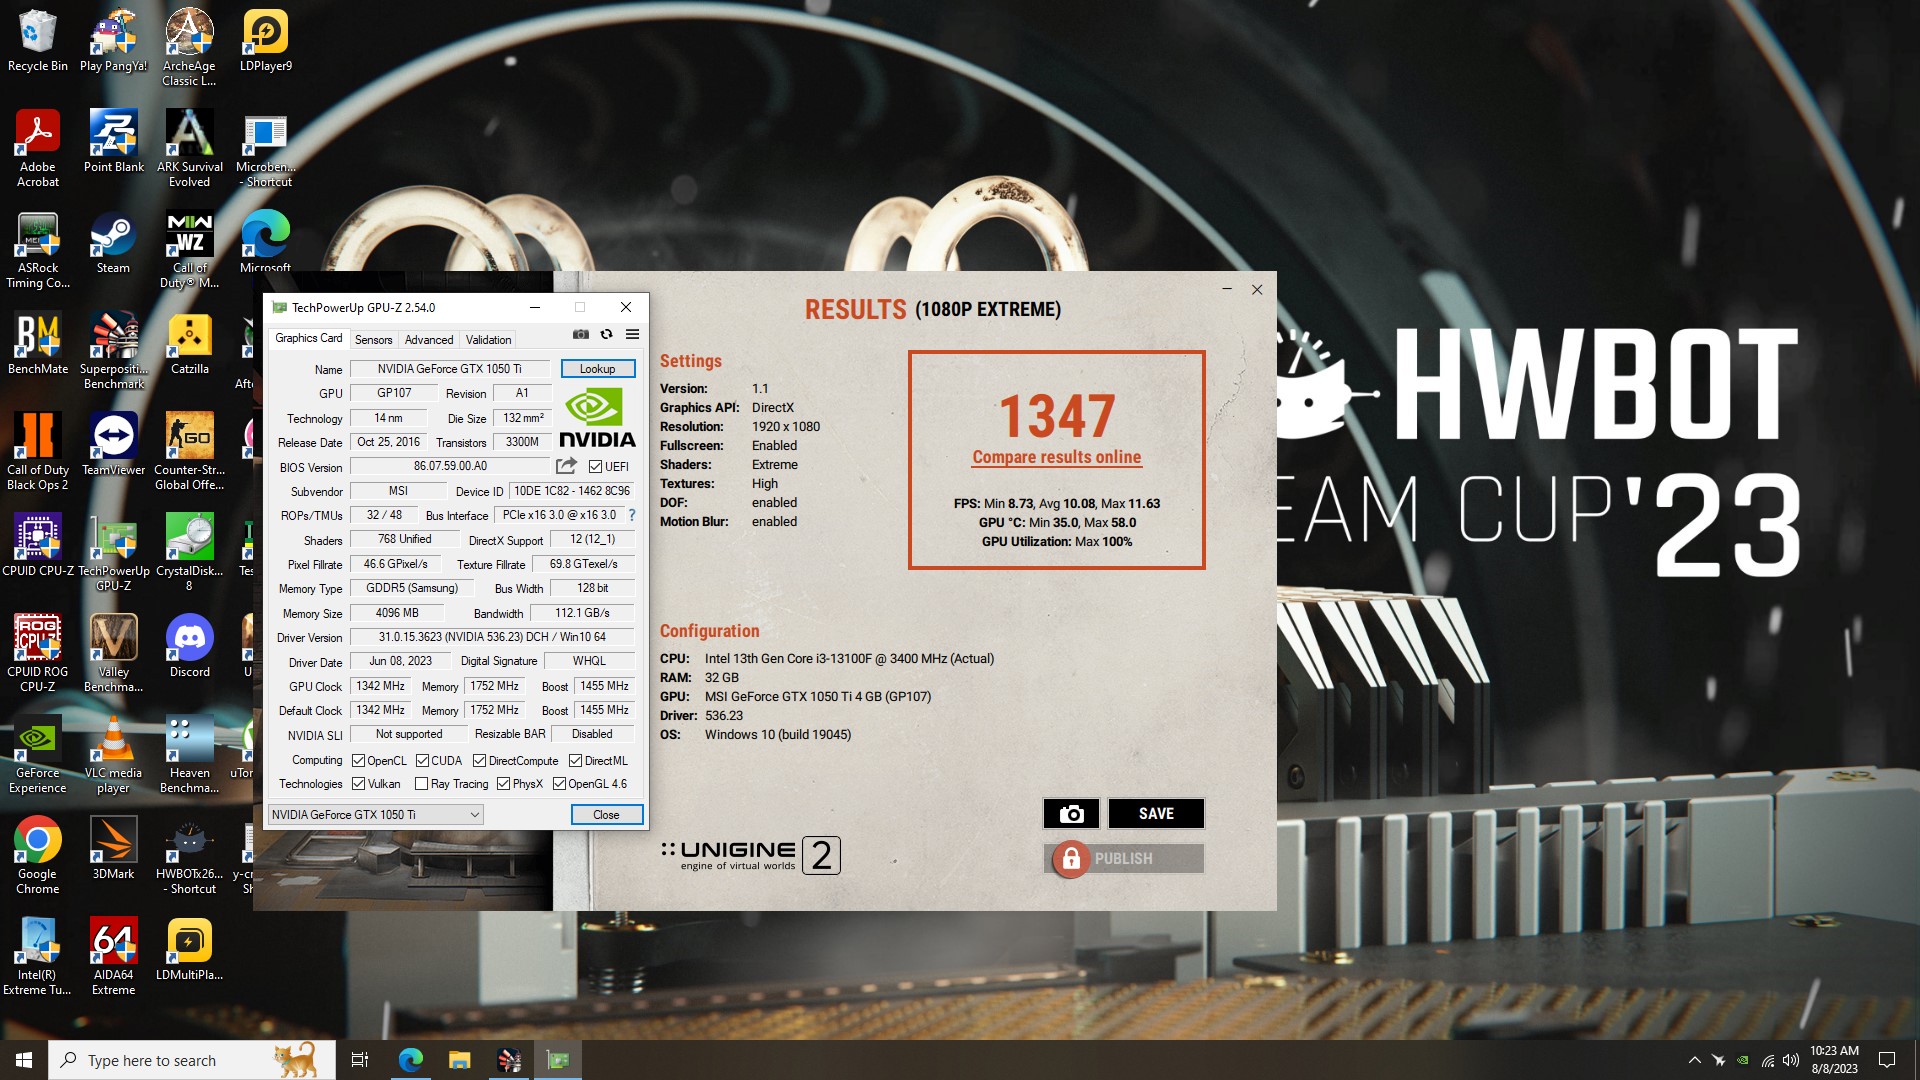Open the 3DMark desktop shortcut
This screenshot has width=1920, height=1080.
[113, 848]
